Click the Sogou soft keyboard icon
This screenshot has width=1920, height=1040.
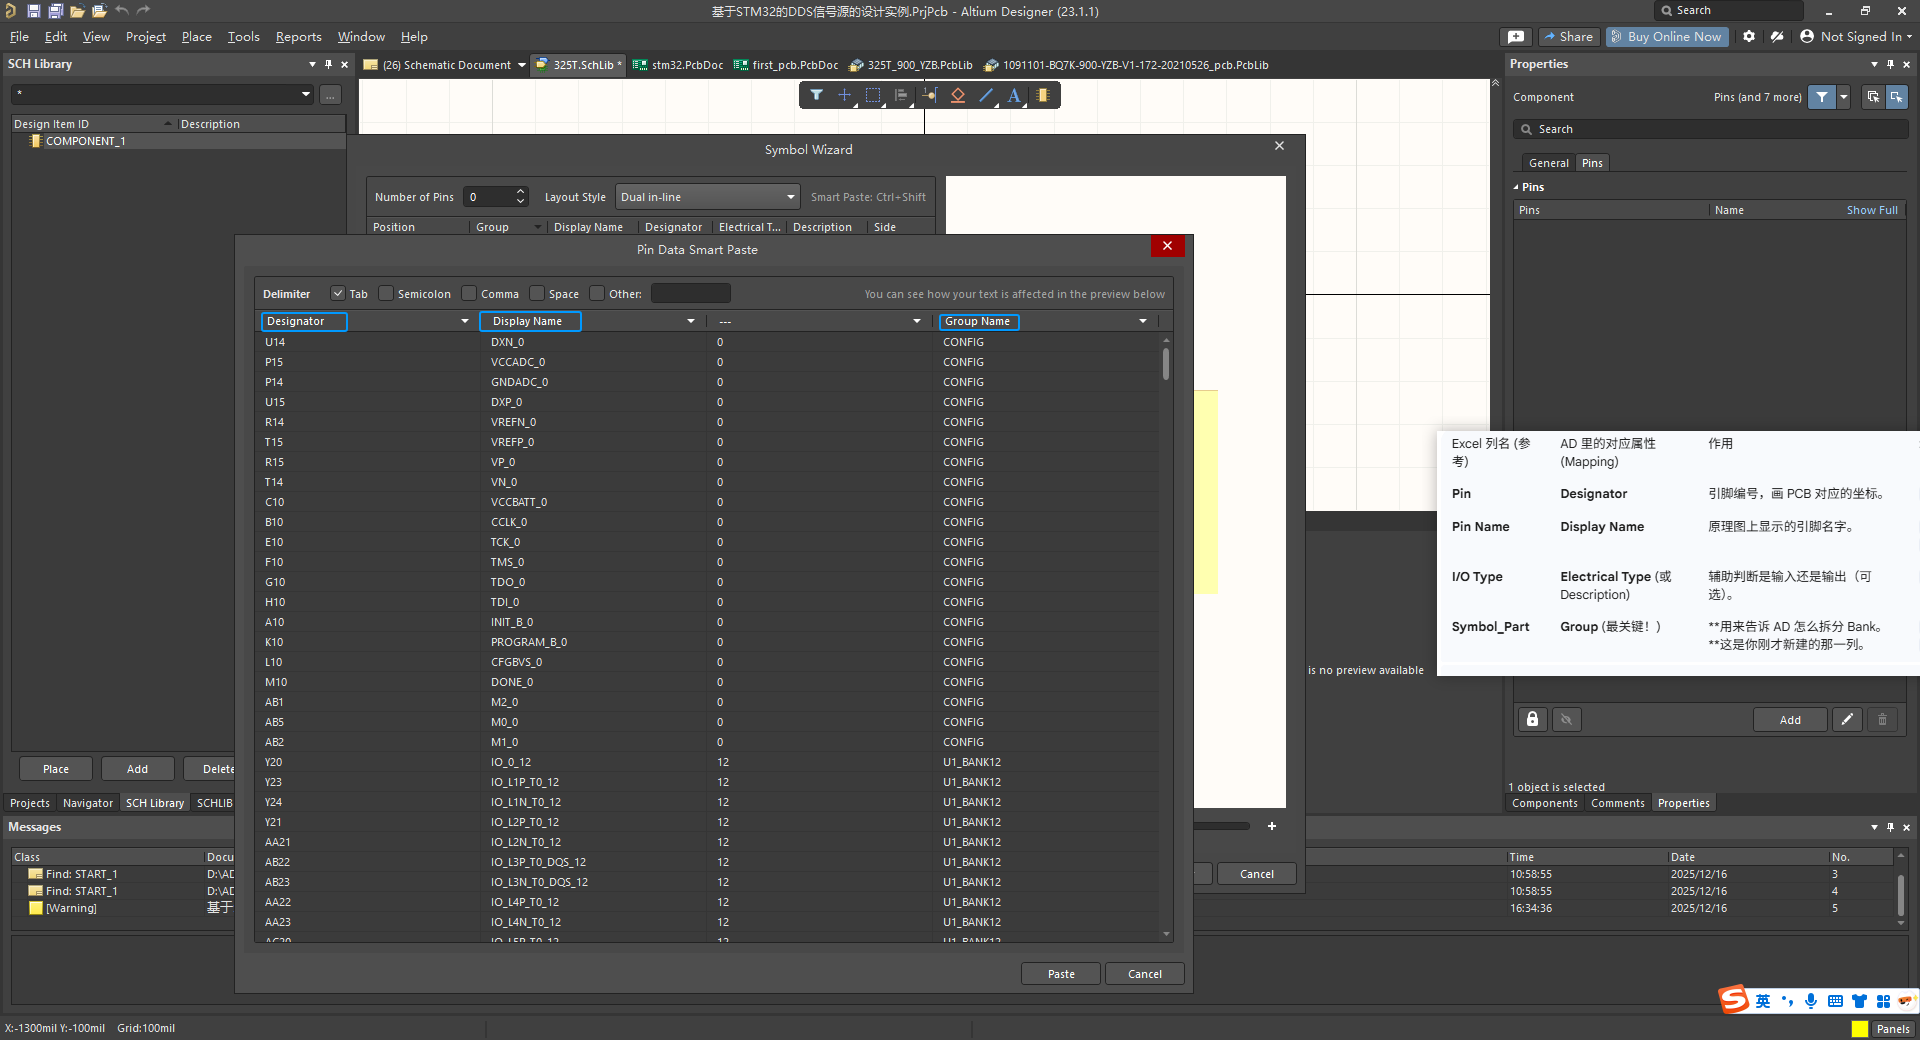pyautogui.click(x=1835, y=1001)
